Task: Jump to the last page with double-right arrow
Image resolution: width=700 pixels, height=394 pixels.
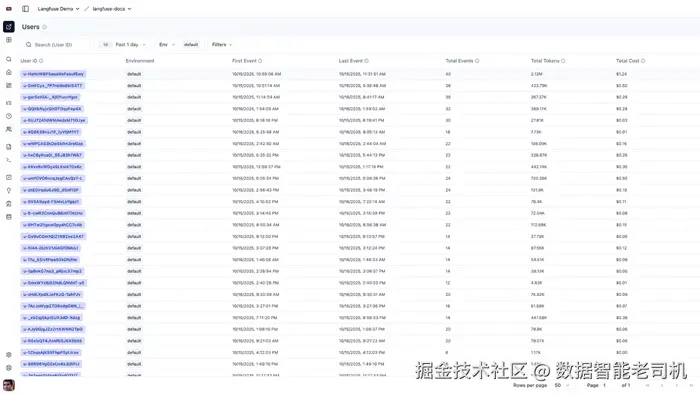Action: 692,385
